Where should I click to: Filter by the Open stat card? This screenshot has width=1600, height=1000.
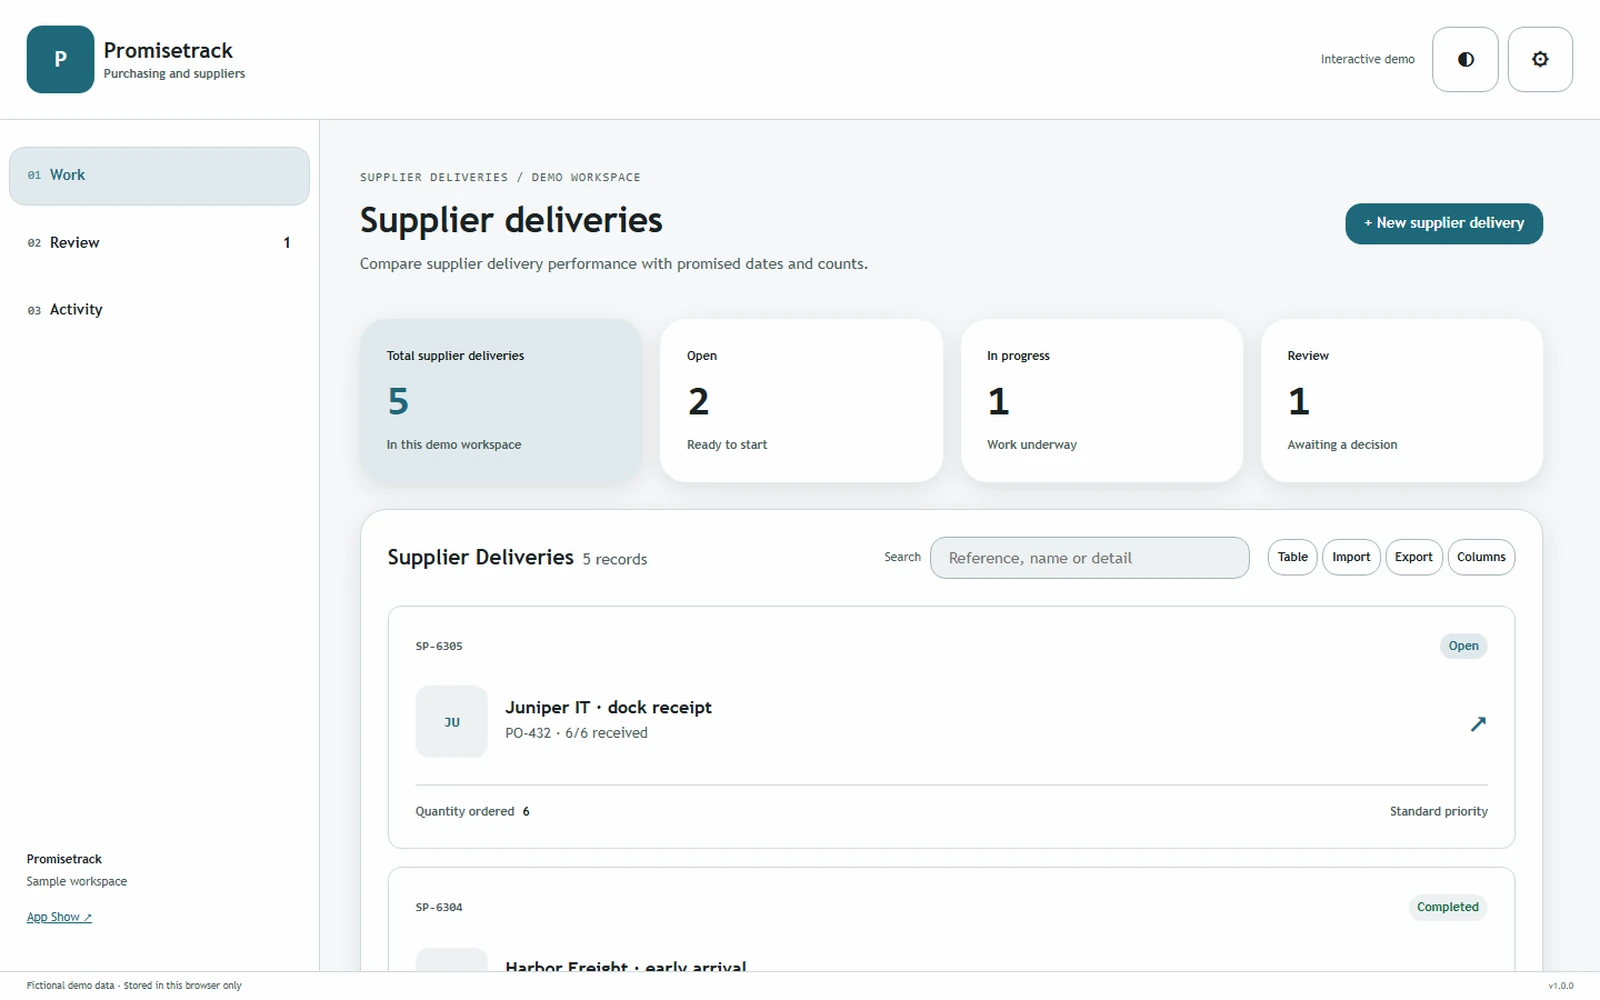click(801, 400)
